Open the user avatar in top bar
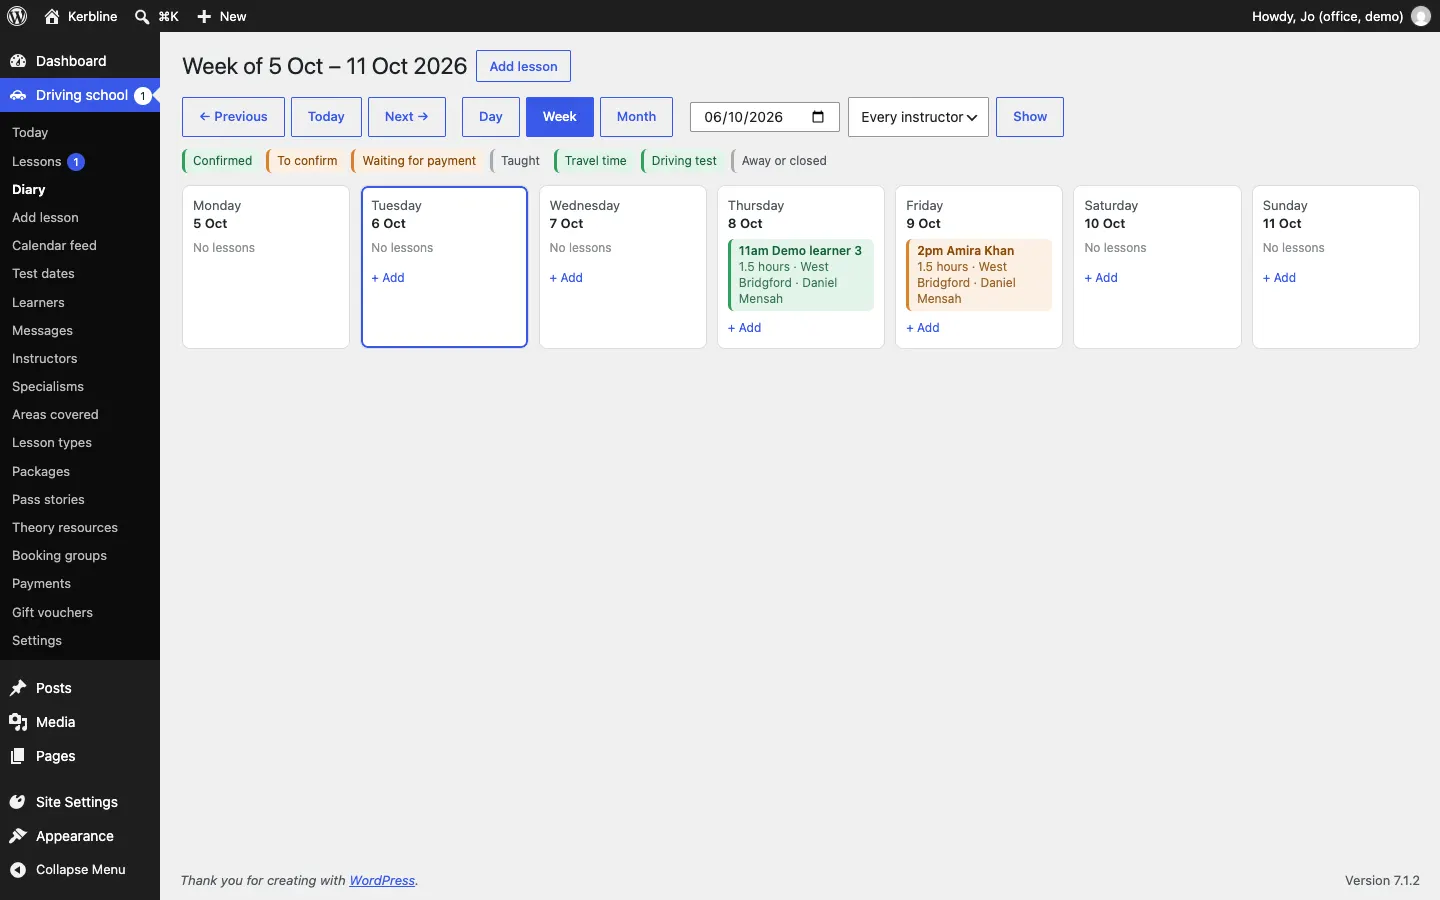 1421,16
